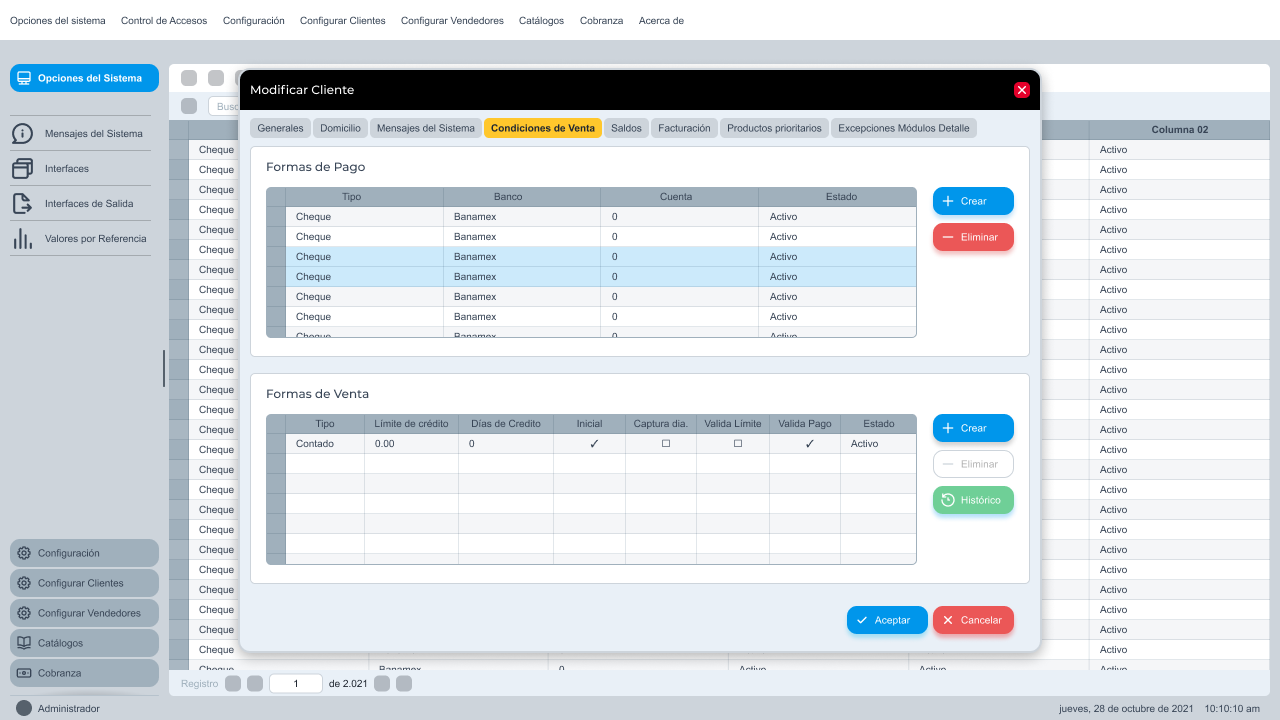Check Valida Límite for Contado row

coord(738,444)
